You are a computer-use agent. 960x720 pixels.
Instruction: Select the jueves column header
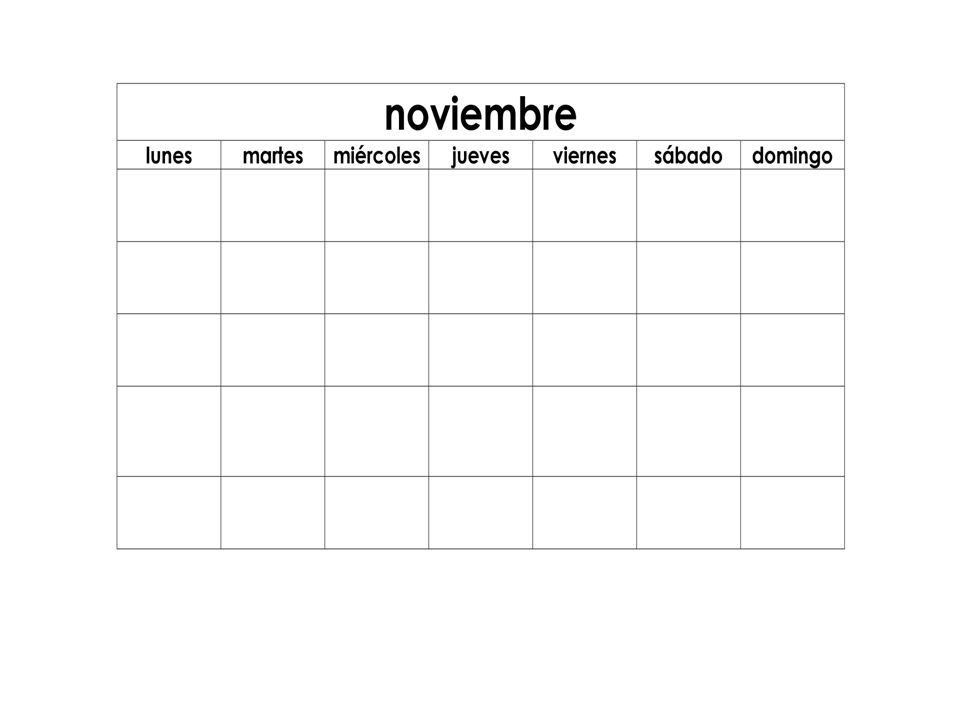tap(481, 156)
